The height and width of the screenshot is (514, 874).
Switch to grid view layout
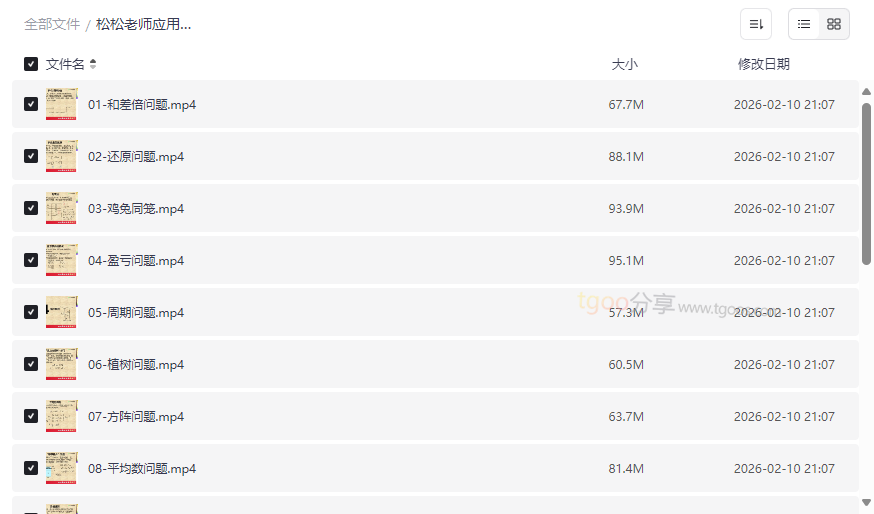(x=834, y=24)
